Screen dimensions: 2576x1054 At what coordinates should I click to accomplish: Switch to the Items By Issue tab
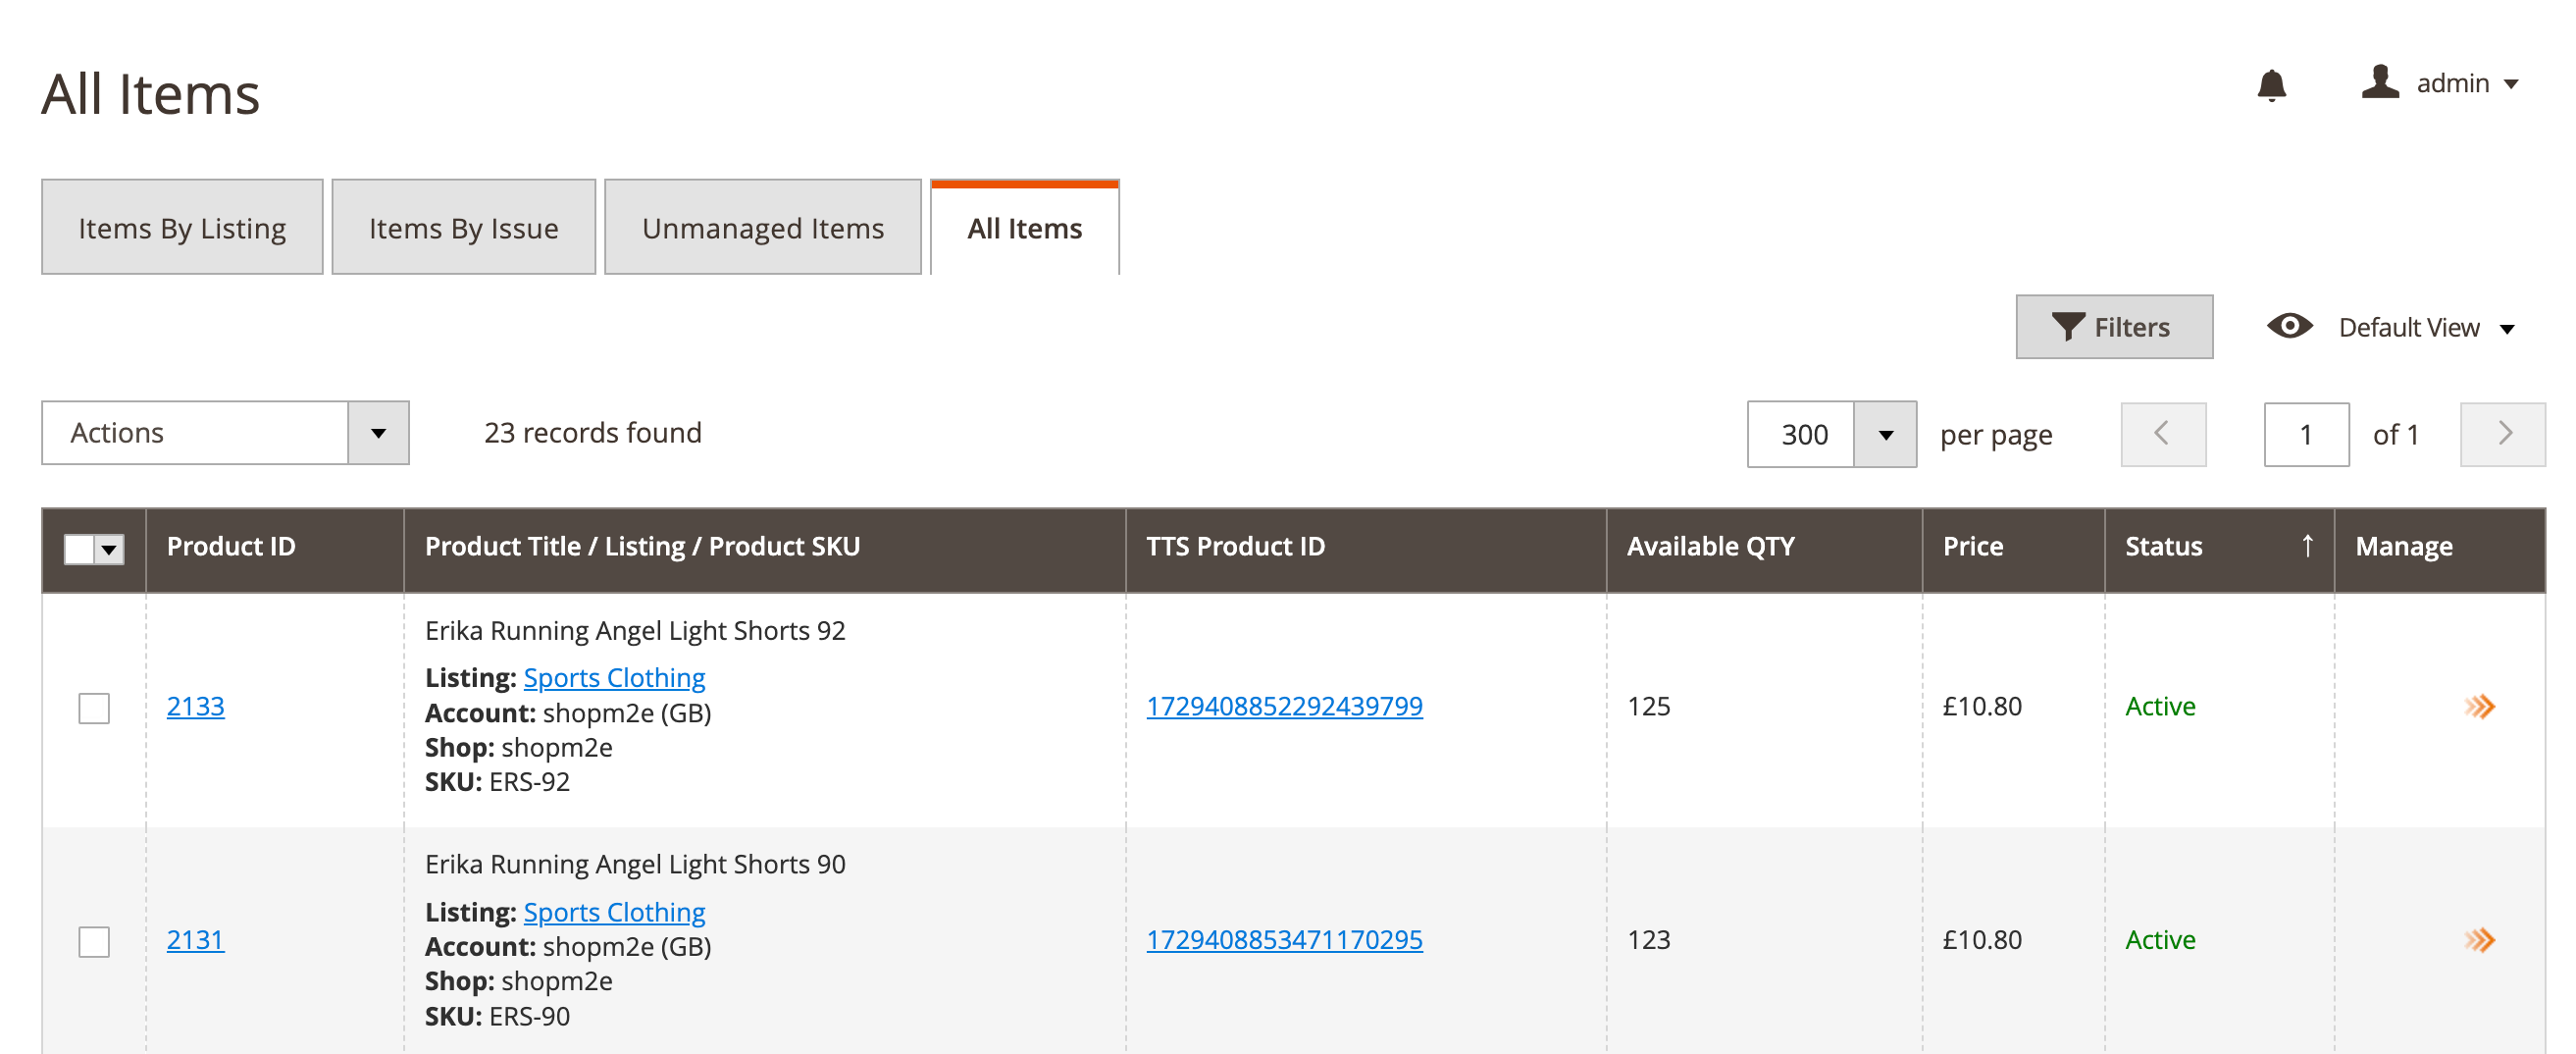(x=463, y=228)
